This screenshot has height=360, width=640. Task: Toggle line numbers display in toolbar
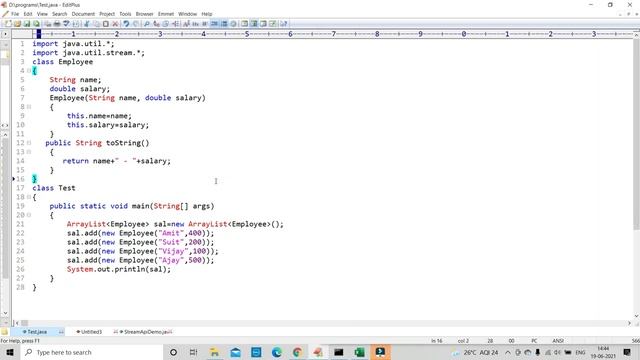click(224, 24)
